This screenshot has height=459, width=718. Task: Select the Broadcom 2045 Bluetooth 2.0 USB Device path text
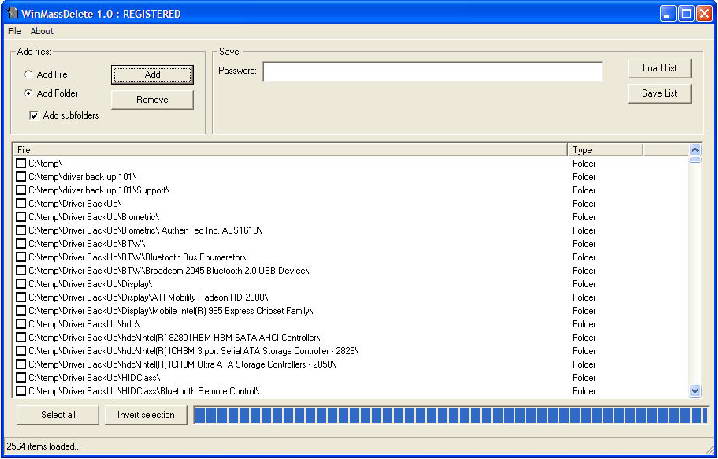click(169, 271)
